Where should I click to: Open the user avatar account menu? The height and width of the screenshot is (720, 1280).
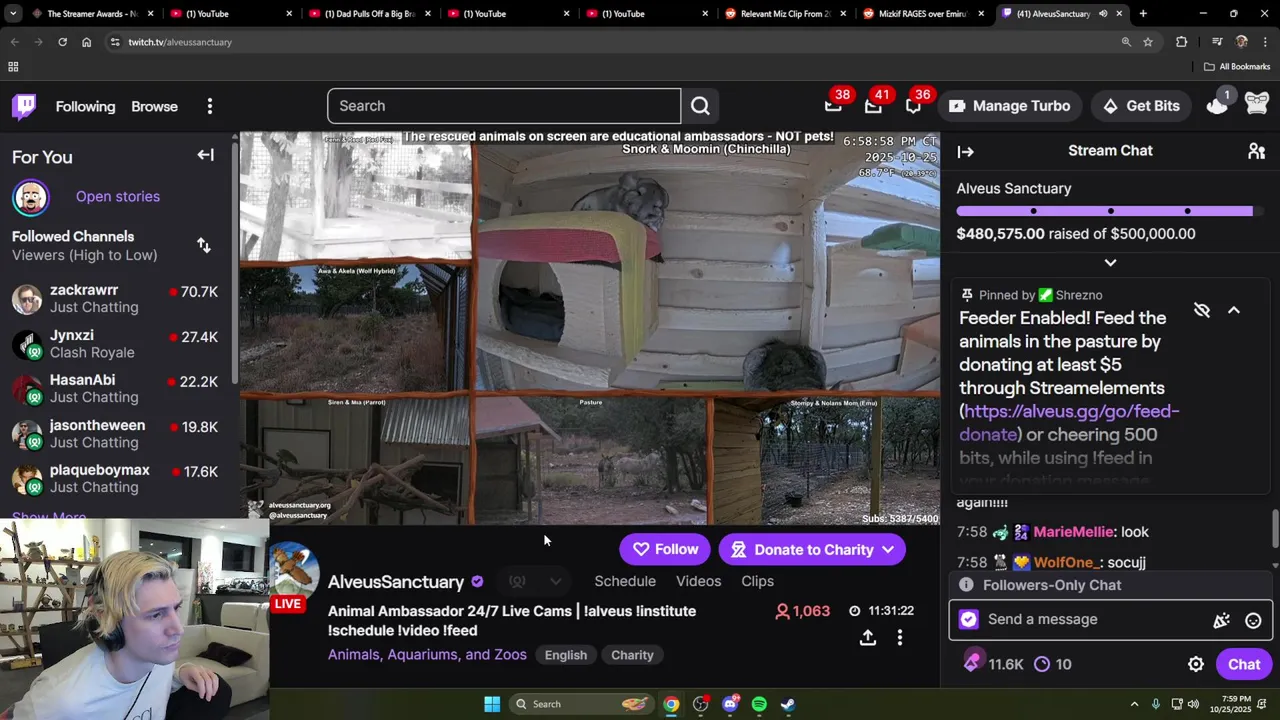(1257, 105)
